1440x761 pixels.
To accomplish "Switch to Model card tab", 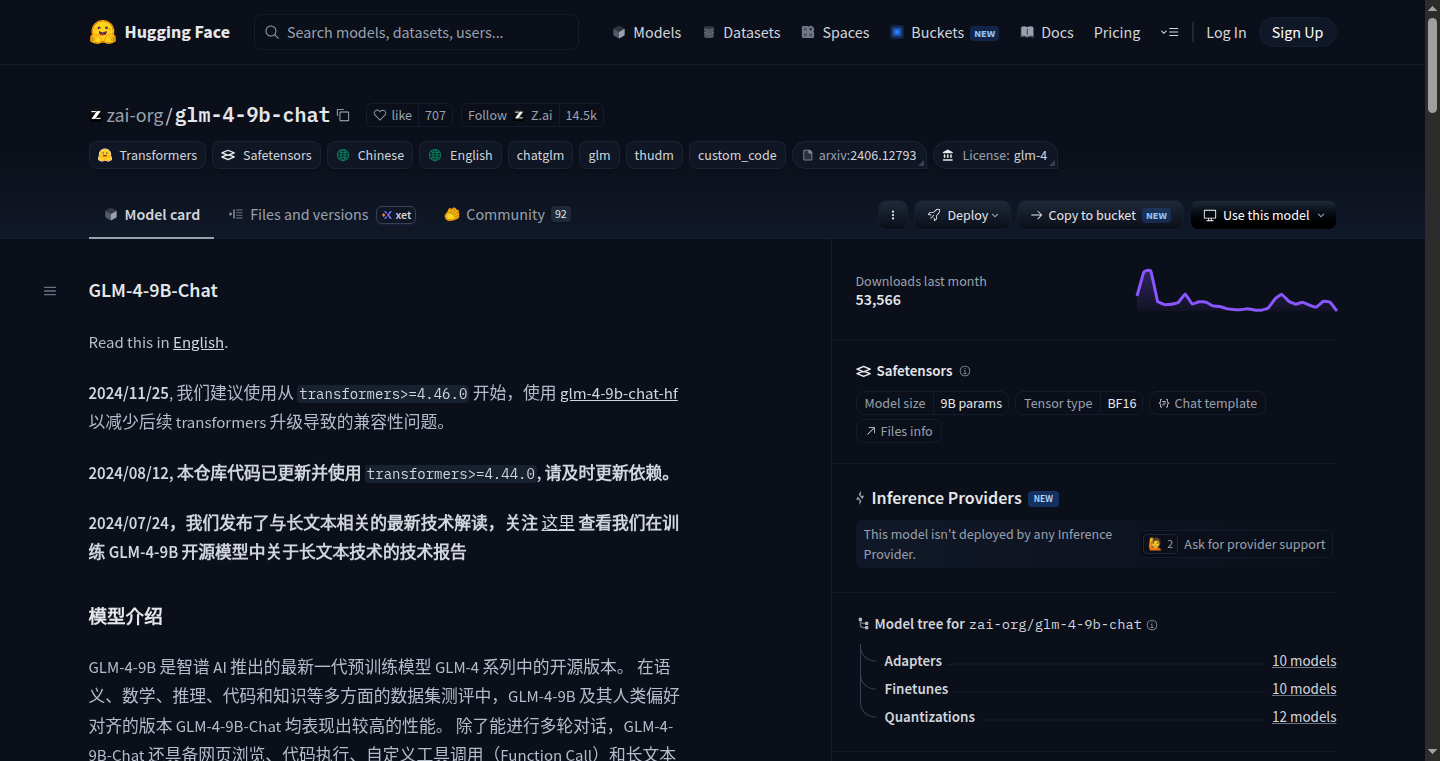I will (151, 215).
